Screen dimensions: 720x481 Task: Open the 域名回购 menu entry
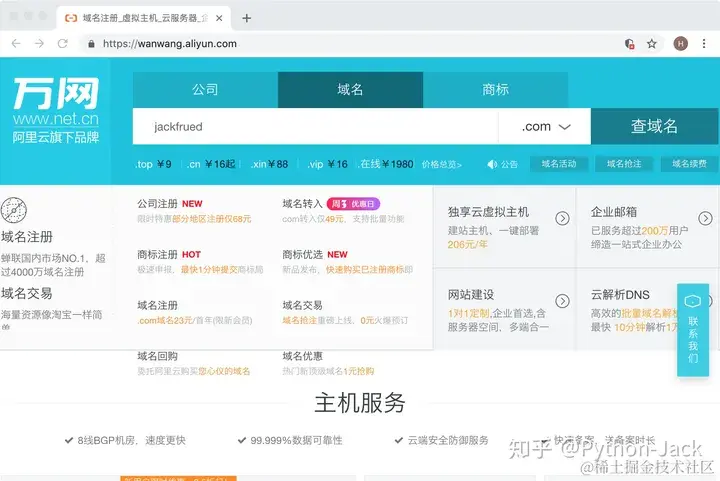[158, 356]
